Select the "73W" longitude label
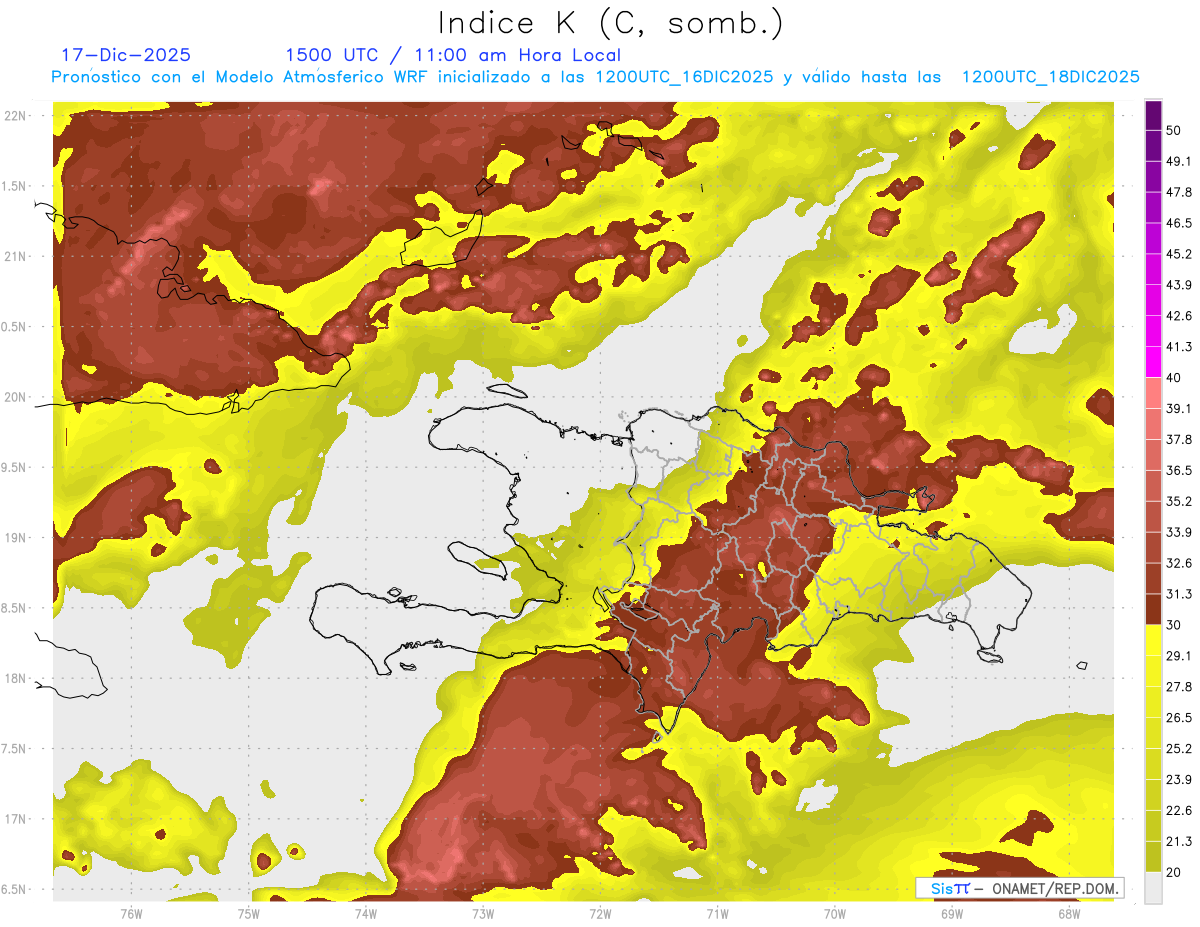1200x927 pixels. click(483, 913)
